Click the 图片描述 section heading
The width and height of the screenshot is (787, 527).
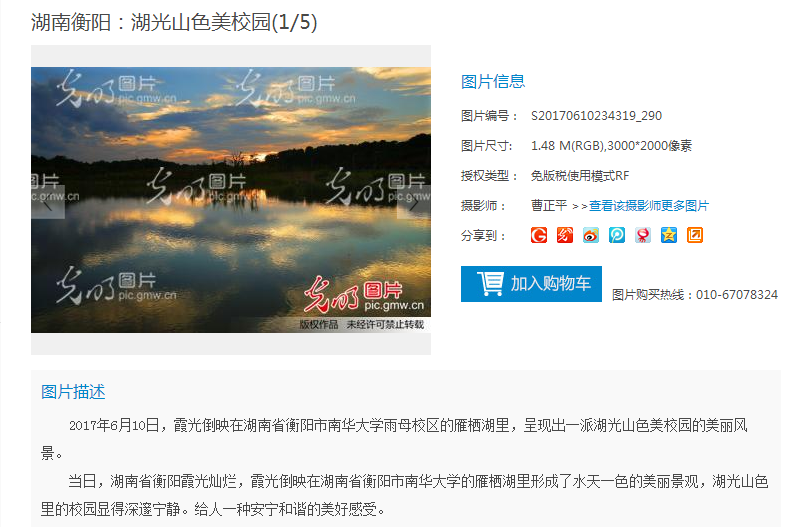73,392
